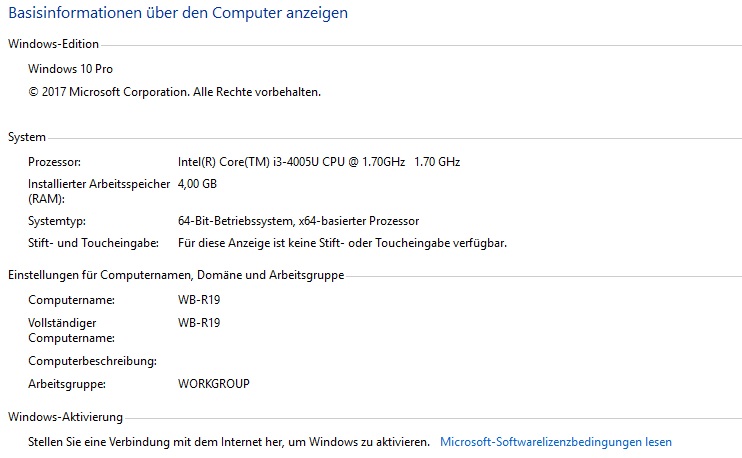The height and width of the screenshot is (458, 742).
Task: Click the Stift- und Toucheingabe label
Action: [x=93, y=243]
